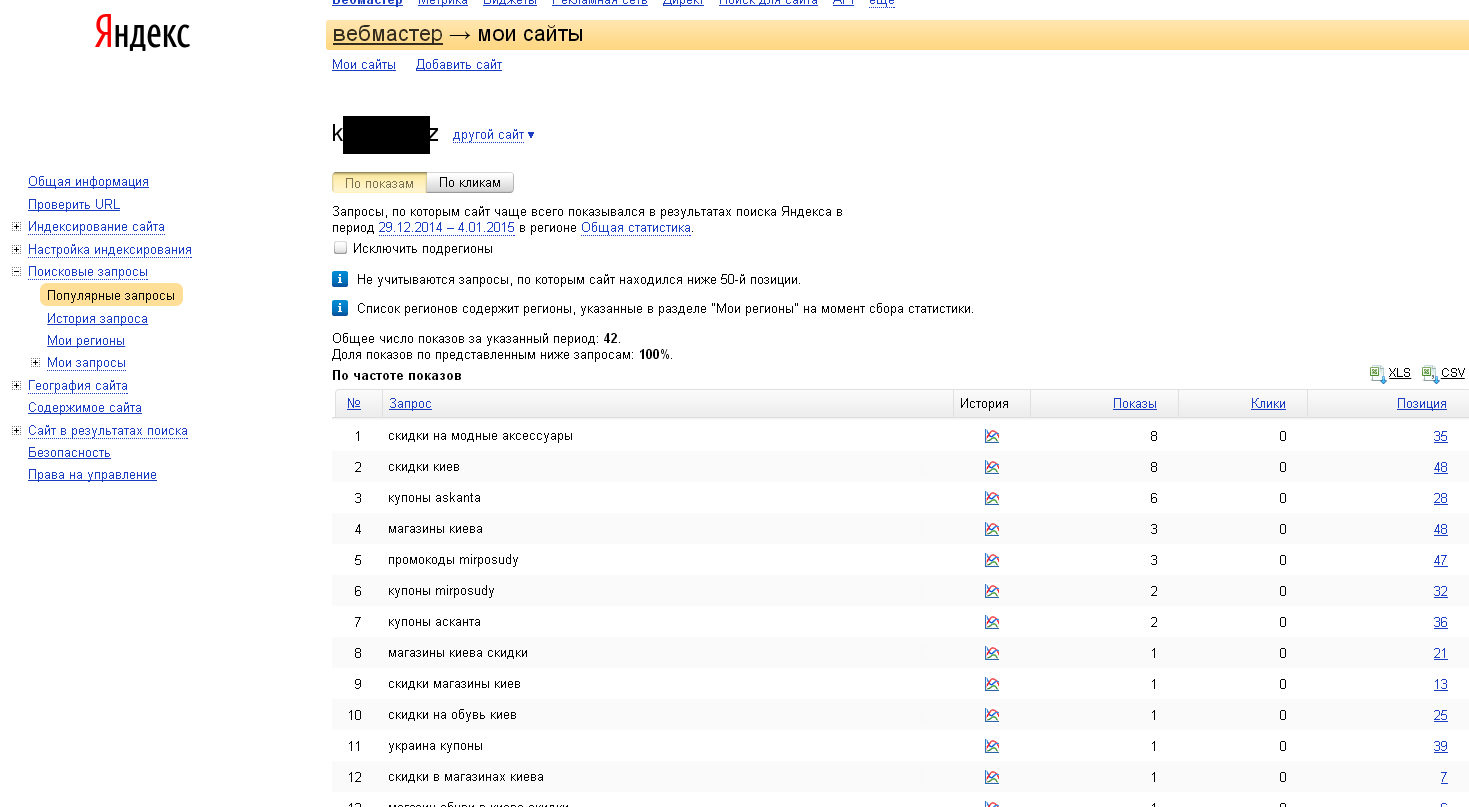This screenshot has width=1469, height=807.
Task: Click XLS export icon
Action: (x=1377, y=373)
